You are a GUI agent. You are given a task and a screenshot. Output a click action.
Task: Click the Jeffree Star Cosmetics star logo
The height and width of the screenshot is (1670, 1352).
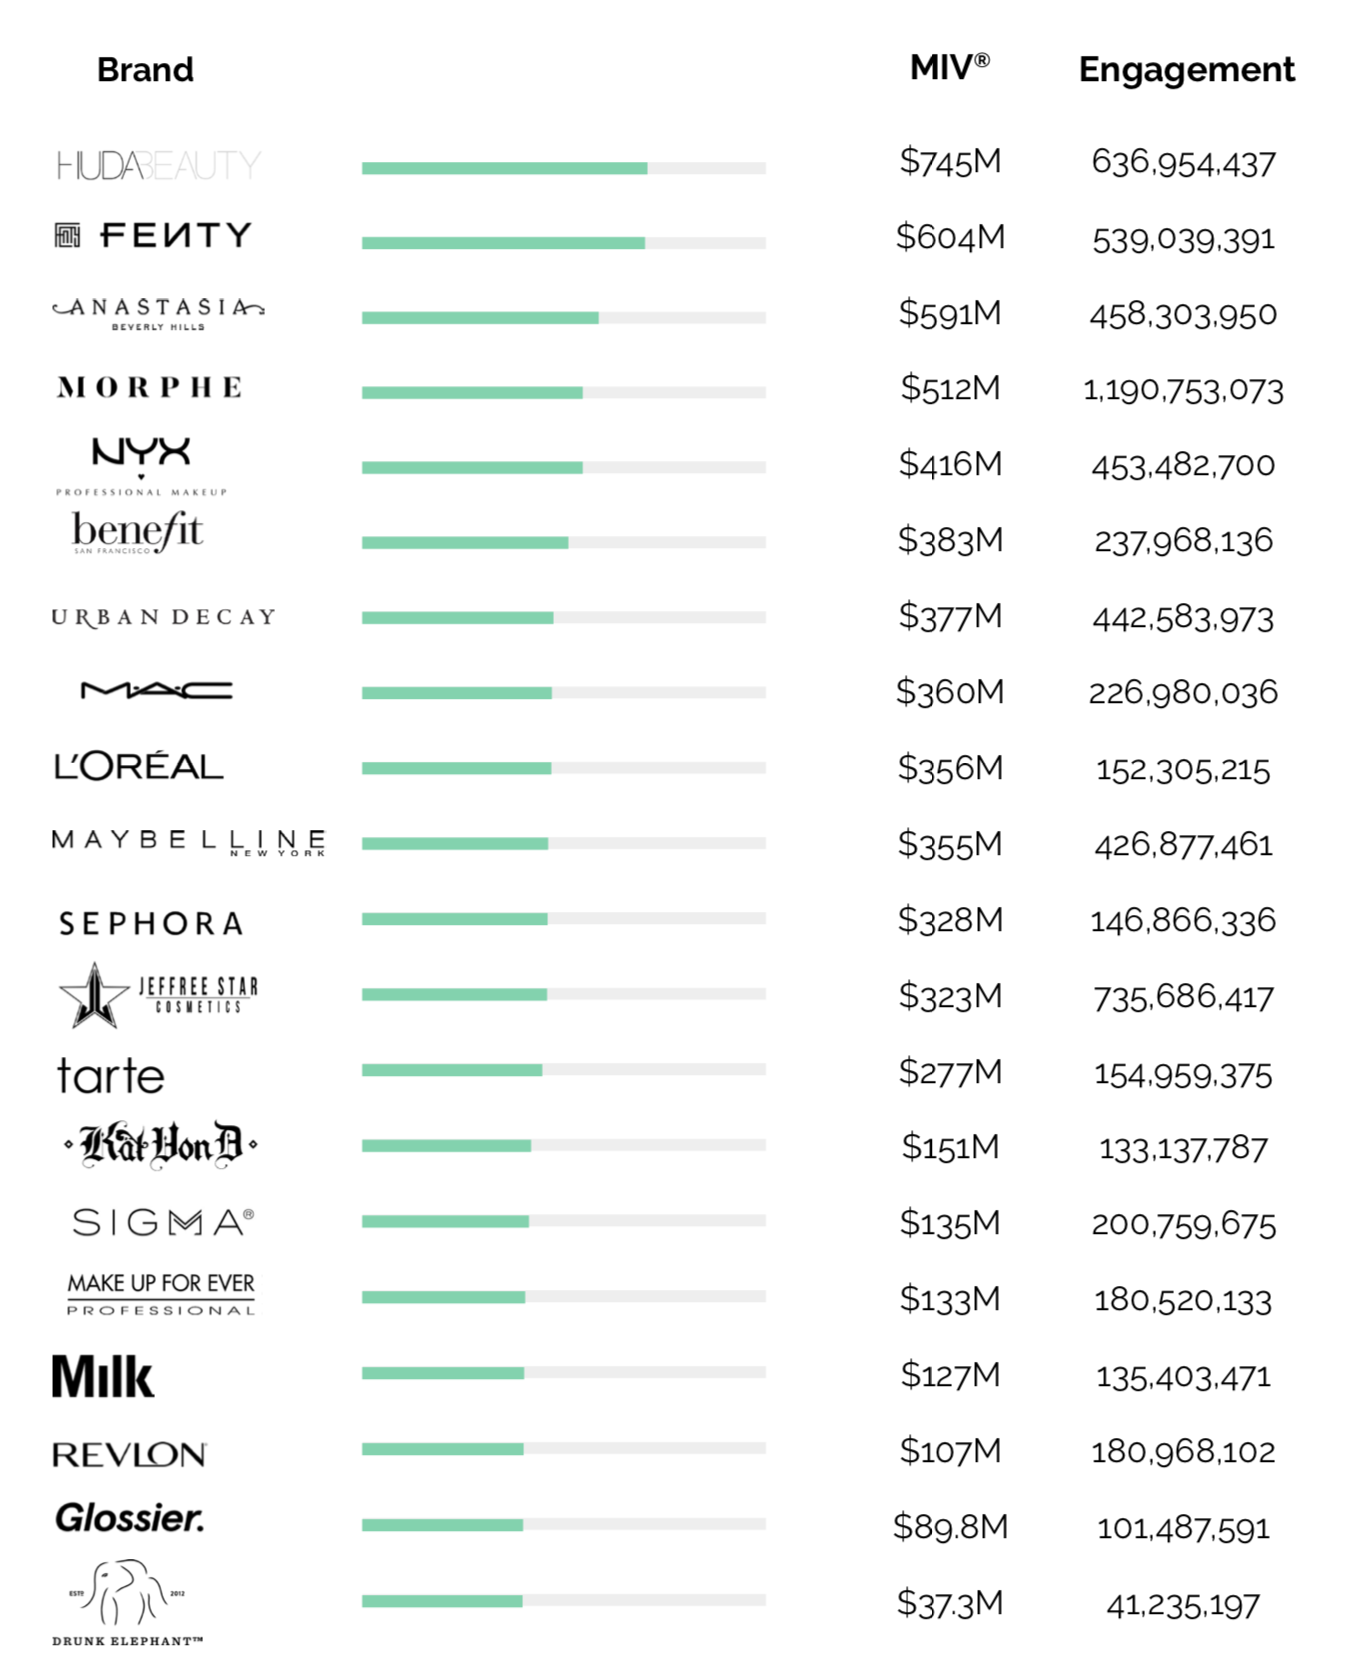tap(158, 995)
